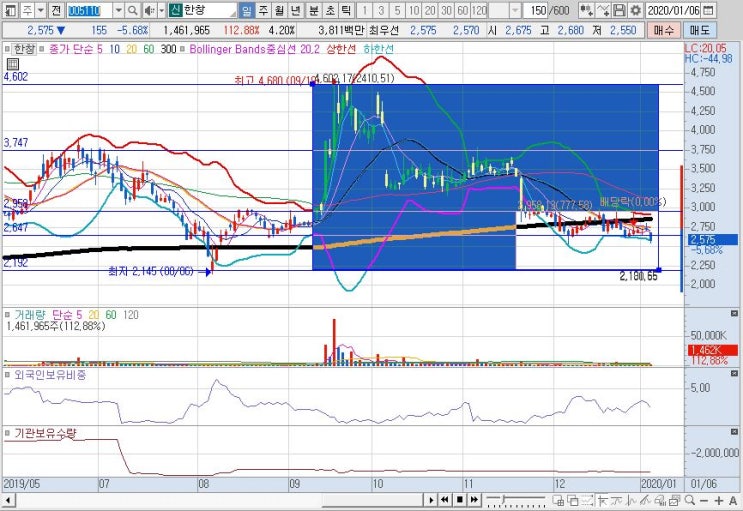Set interval to 30
The height and width of the screenshot is (511, 743).
[x=446, y=10]
